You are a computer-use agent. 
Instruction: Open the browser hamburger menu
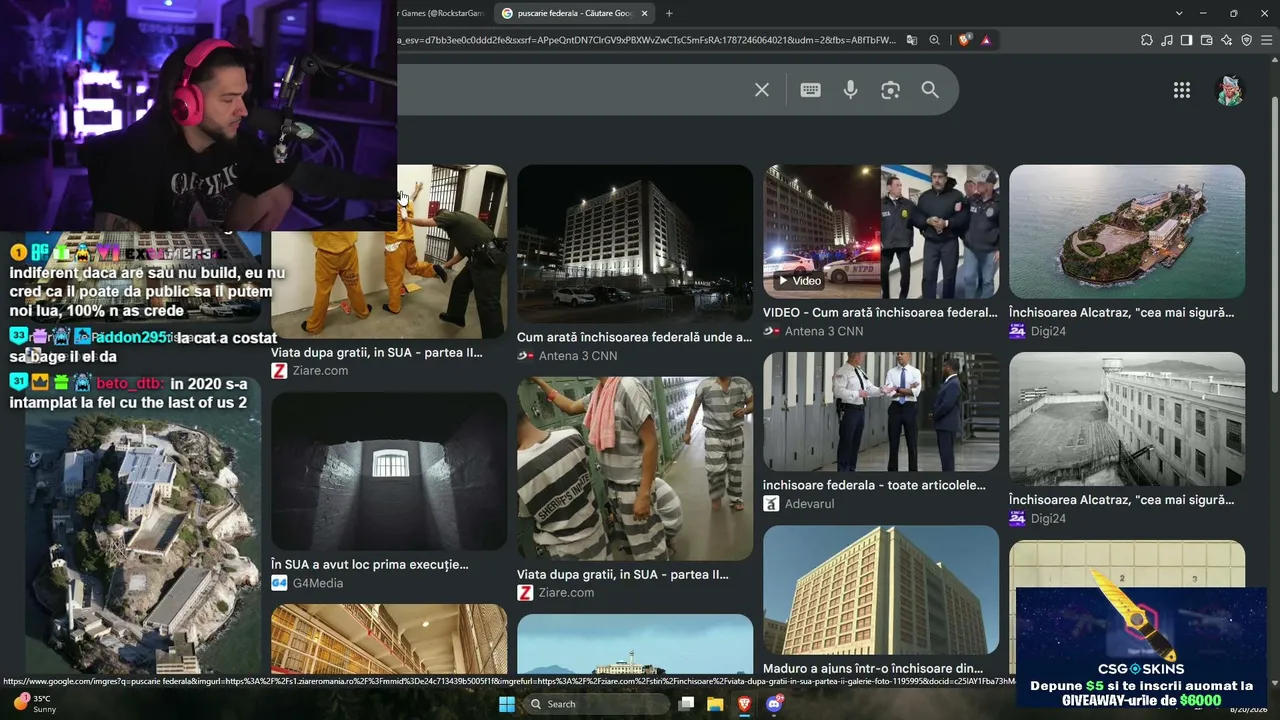(1267, 40)
